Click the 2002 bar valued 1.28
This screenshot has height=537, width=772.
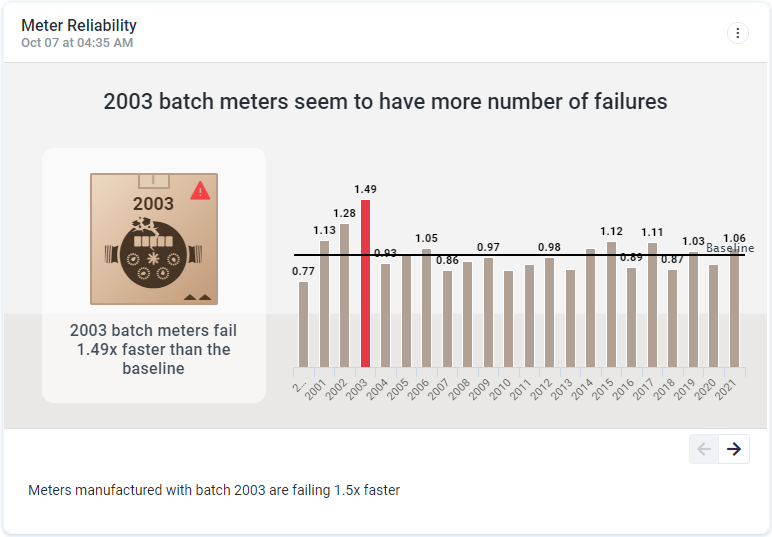pos(344,295)
